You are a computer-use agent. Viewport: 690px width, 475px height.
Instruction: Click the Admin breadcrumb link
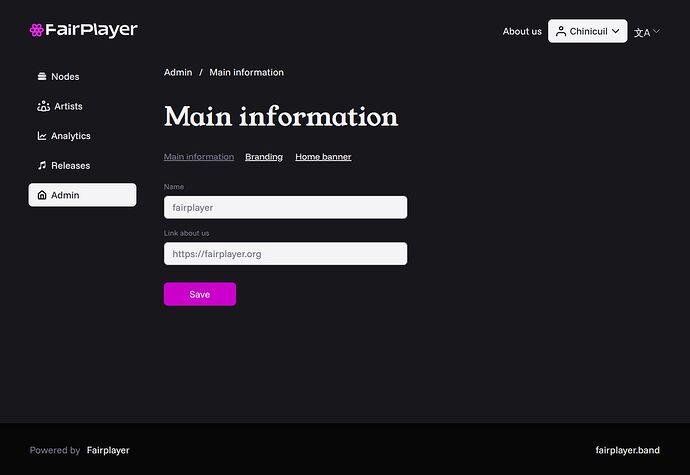point(178,72)
